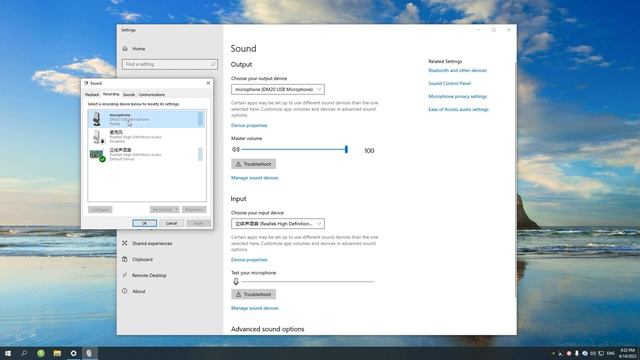Click Troubleshoot under Test your microphone
The image size is (640, 360).
[x=253, y=294]
